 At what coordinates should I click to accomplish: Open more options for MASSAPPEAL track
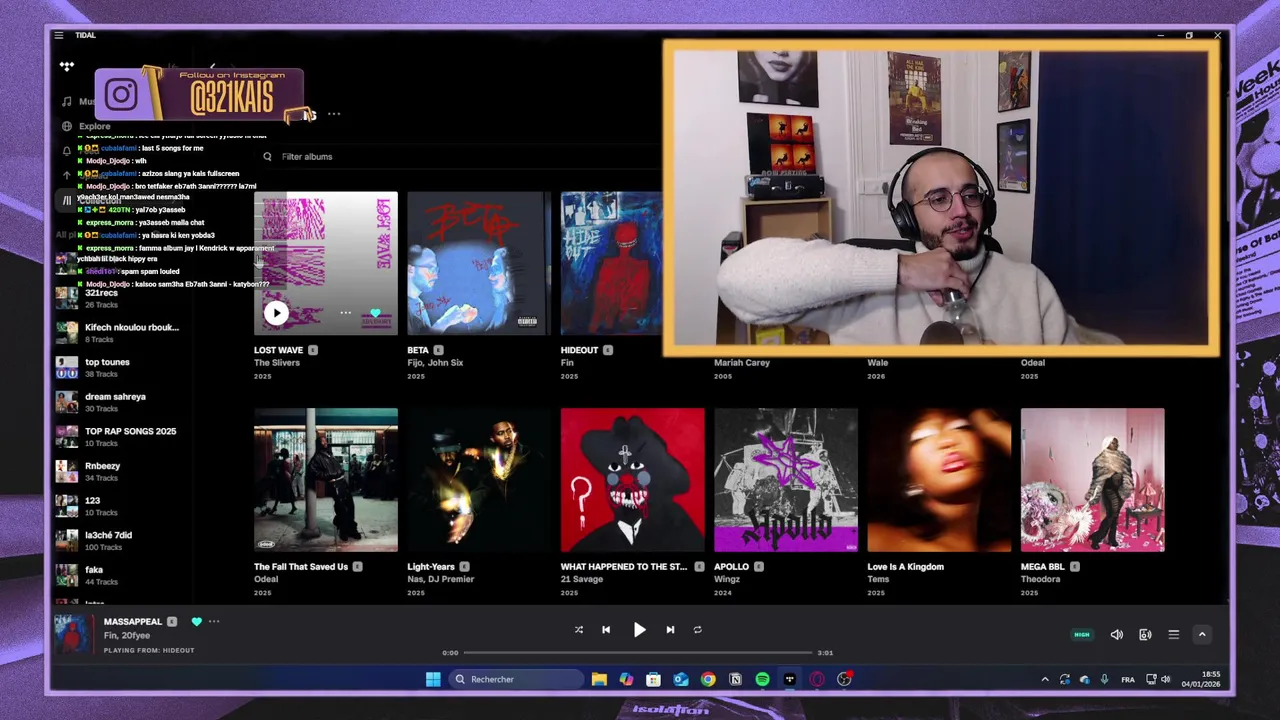pos(214,622)
